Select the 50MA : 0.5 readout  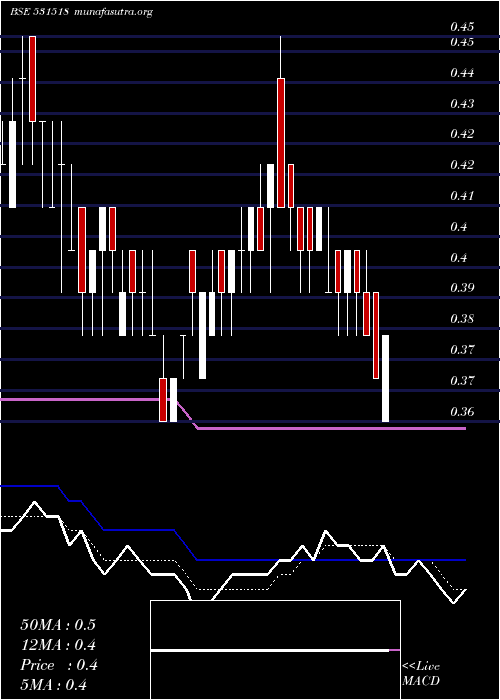pos(58,625)
